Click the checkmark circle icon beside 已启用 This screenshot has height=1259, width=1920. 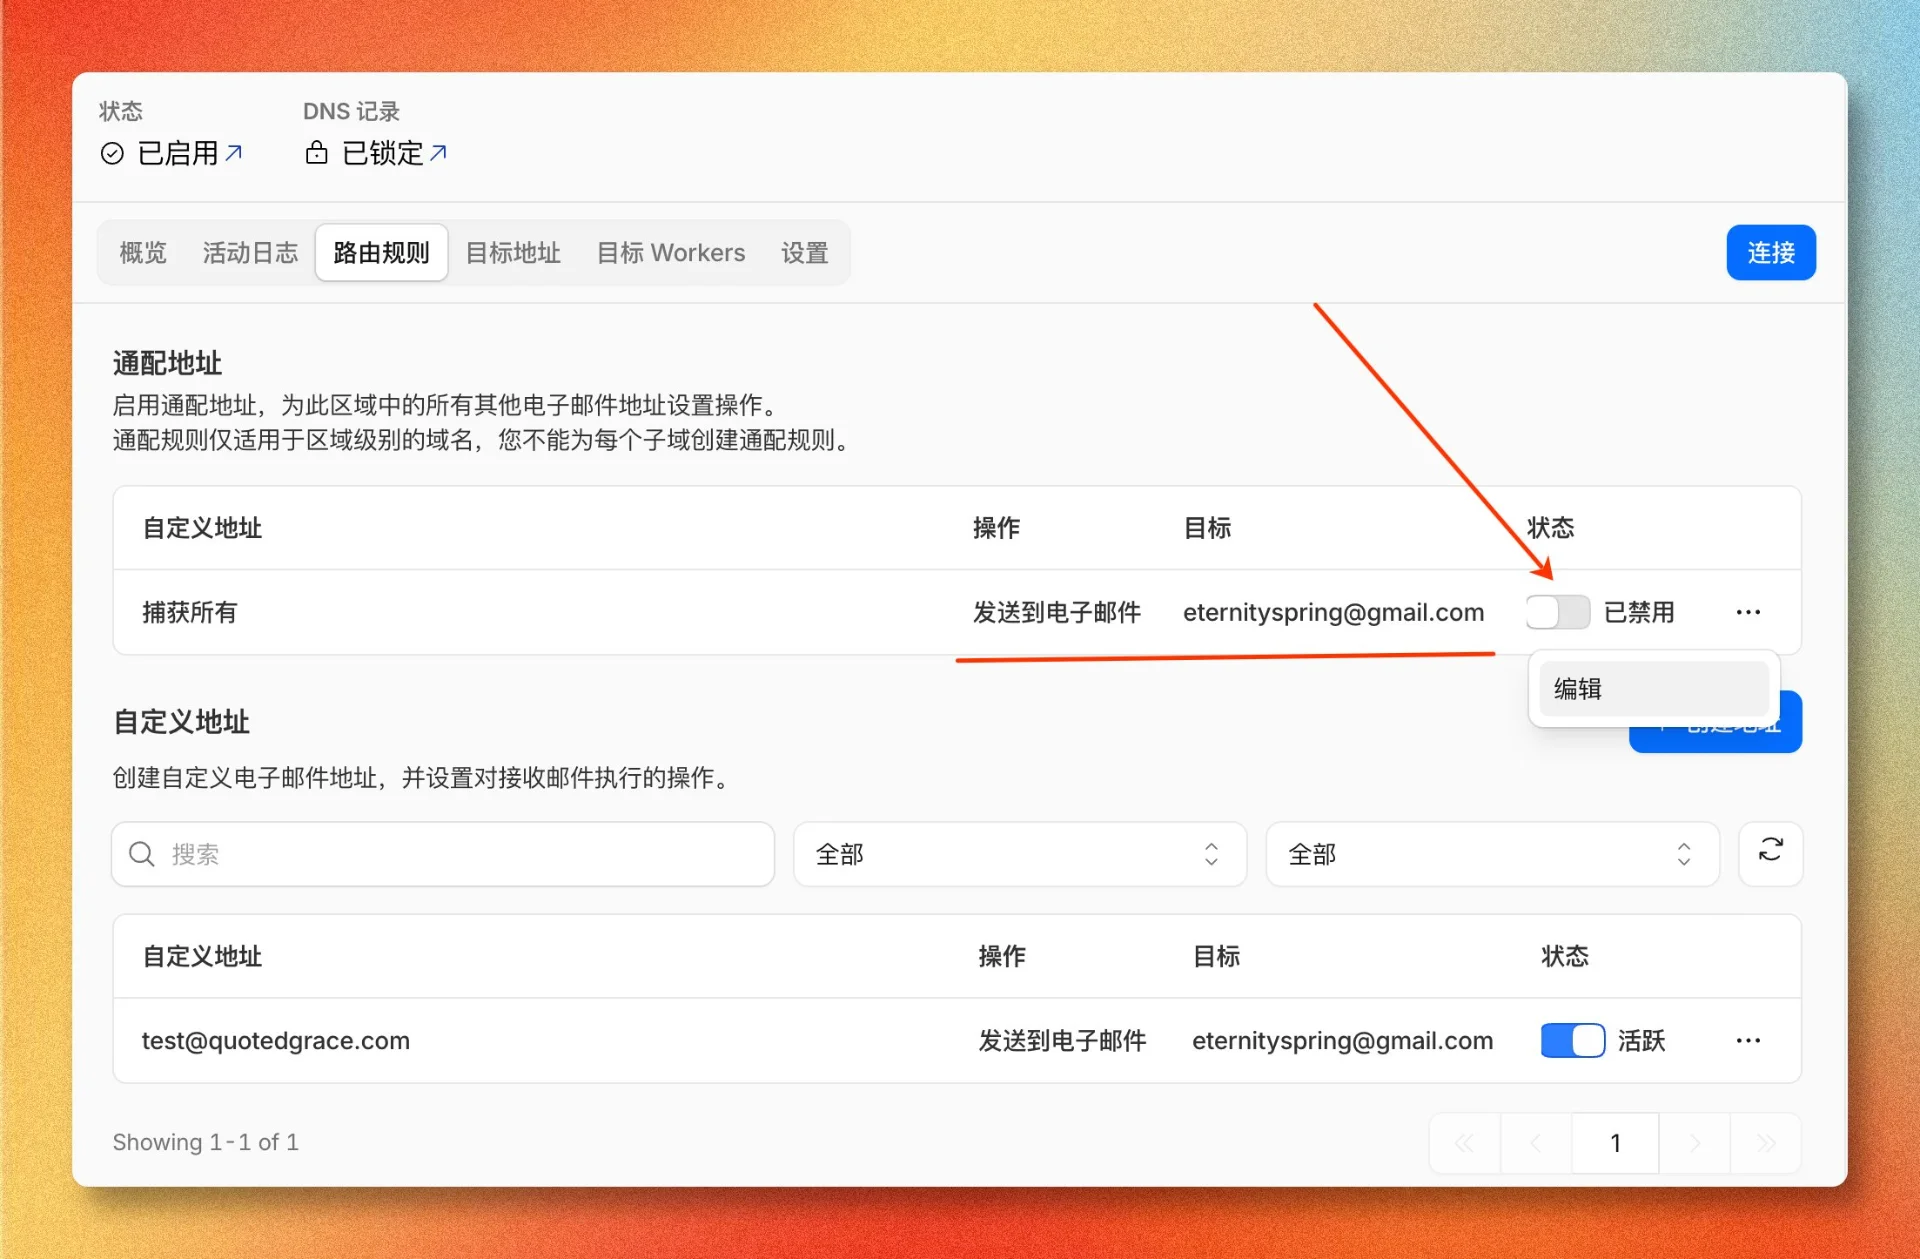[112, 153]
